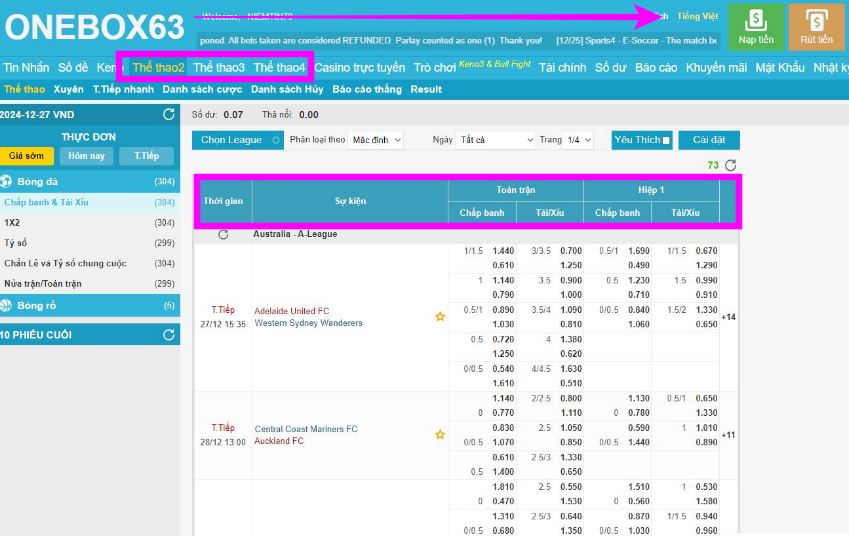Click the 1.440 handicap odds
The image size is (849, 536).
pyautogui.click(x=503, y=251)
